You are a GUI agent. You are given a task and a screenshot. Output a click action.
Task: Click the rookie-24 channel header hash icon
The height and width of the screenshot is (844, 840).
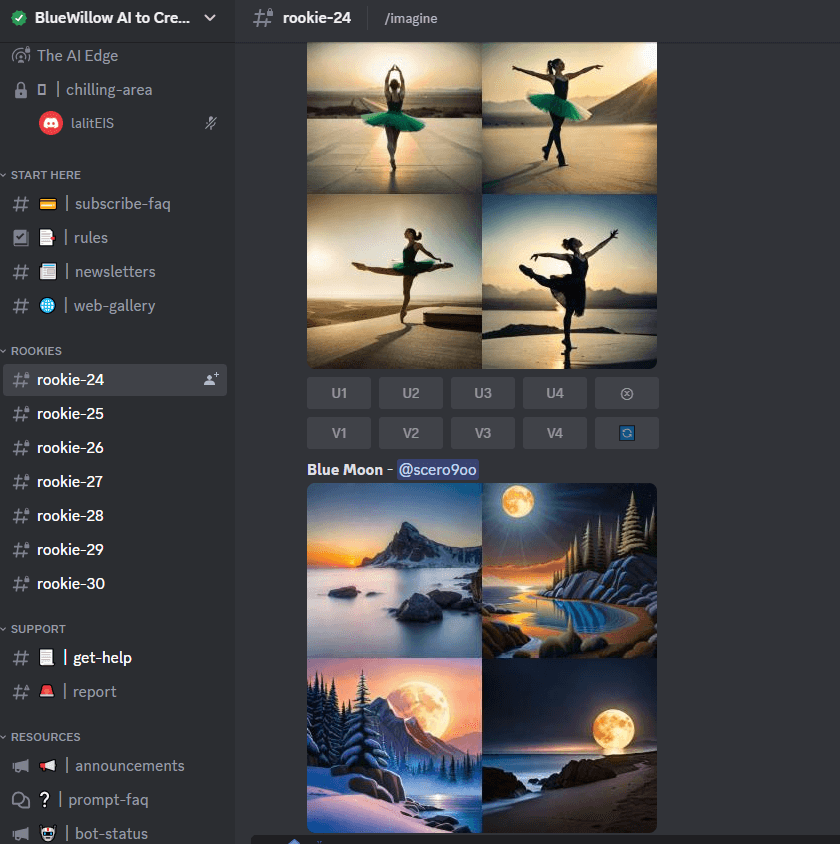263,18
